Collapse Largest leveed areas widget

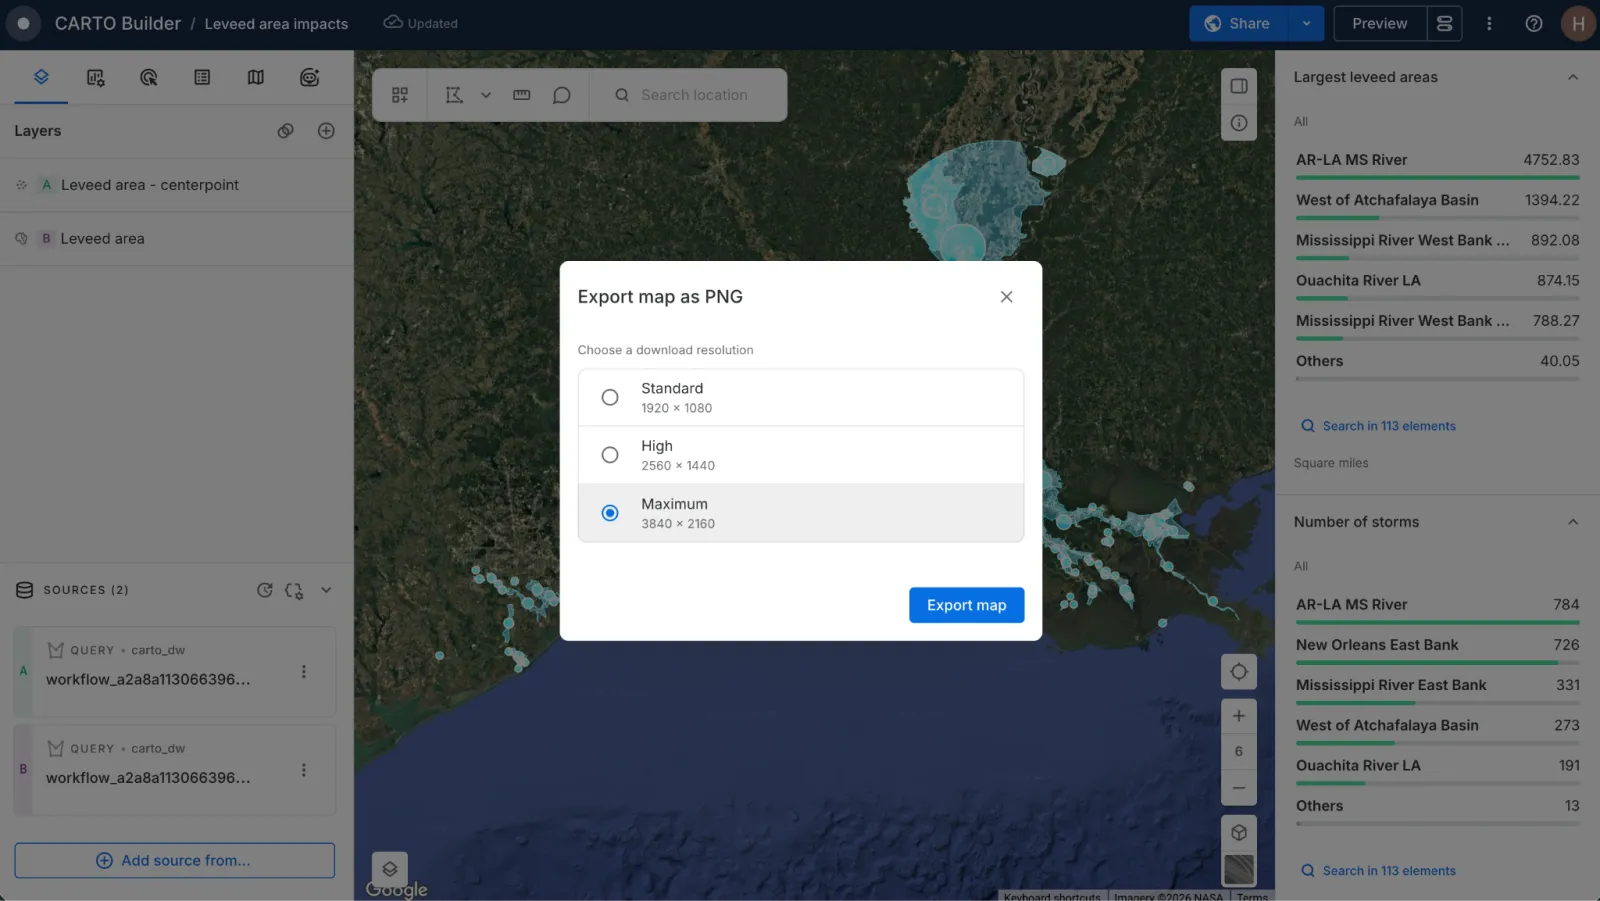pos(1573,77)
